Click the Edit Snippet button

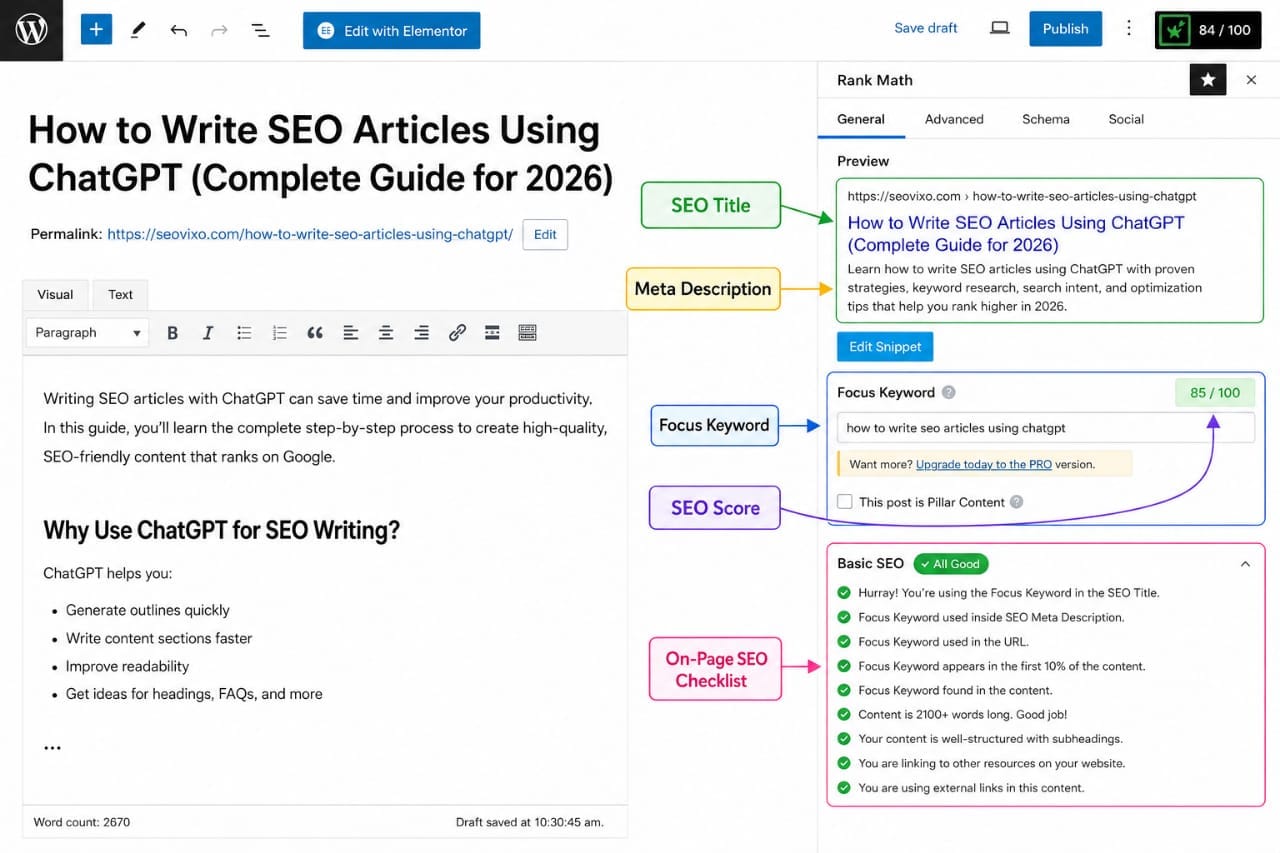coord(885,347)
